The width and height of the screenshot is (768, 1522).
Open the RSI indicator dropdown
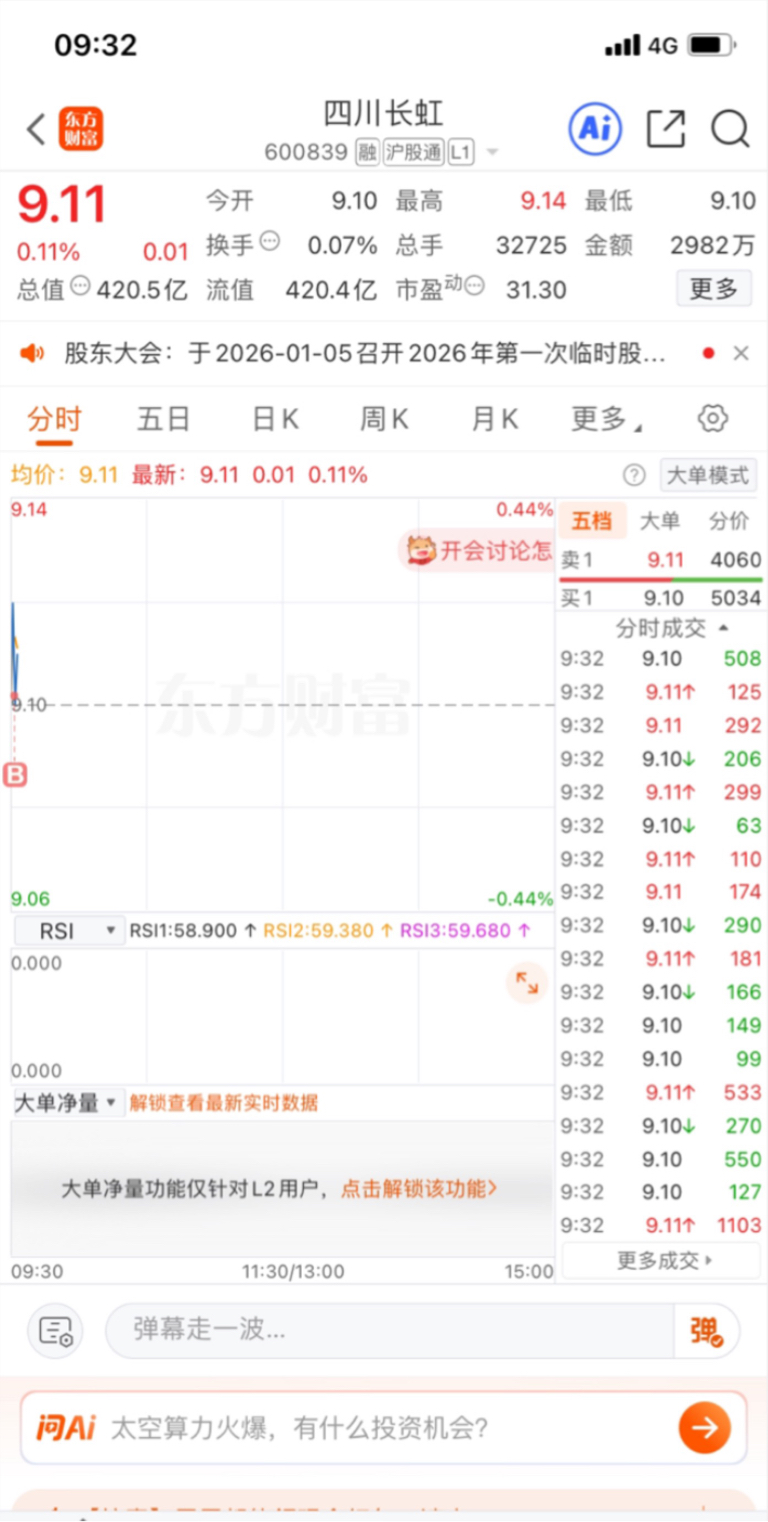click(68, 931)
